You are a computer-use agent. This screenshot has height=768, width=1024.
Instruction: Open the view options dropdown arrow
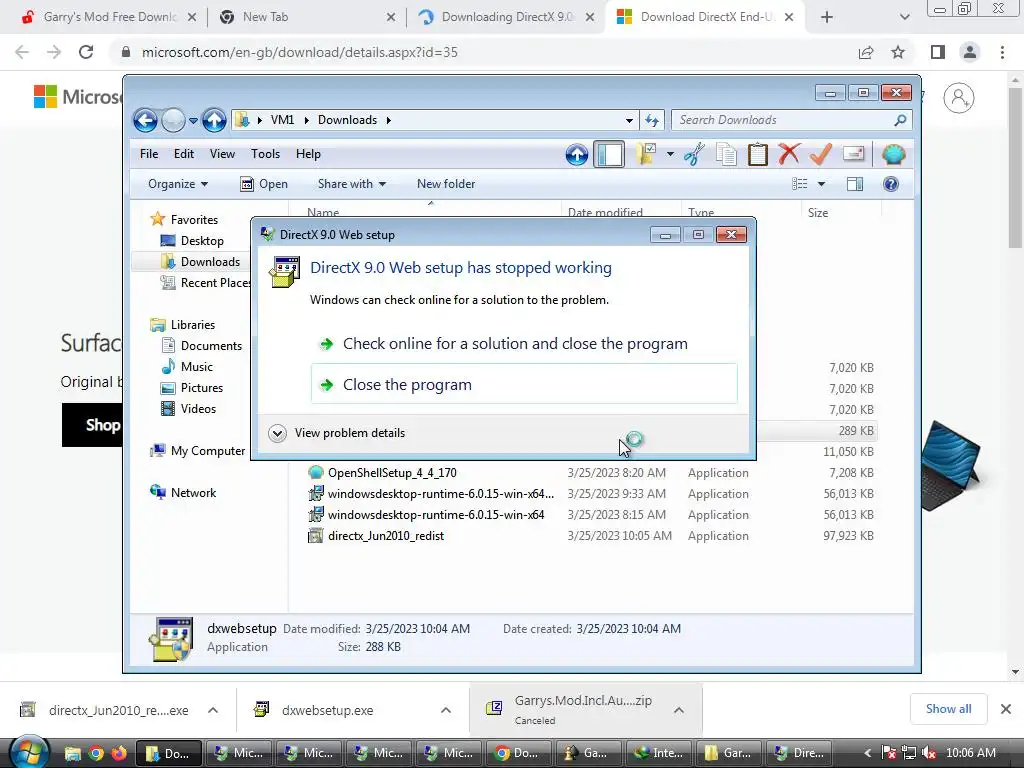coord(822,184)
